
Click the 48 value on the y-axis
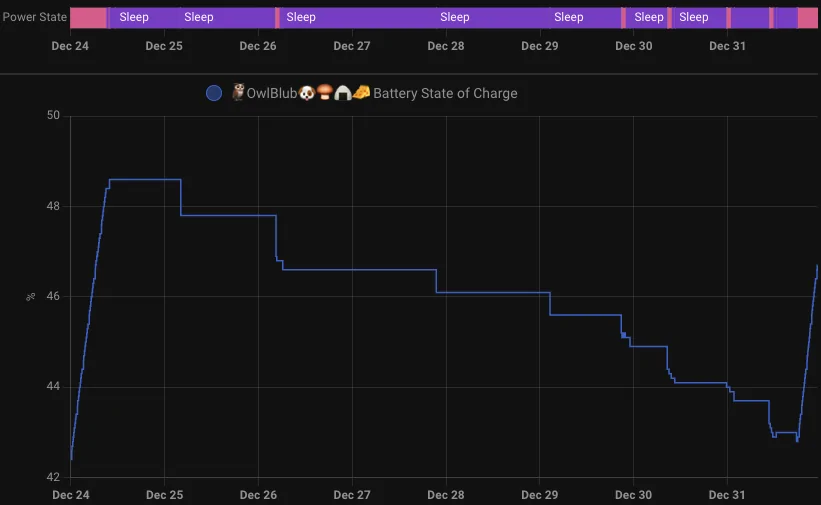pos(53,206)
